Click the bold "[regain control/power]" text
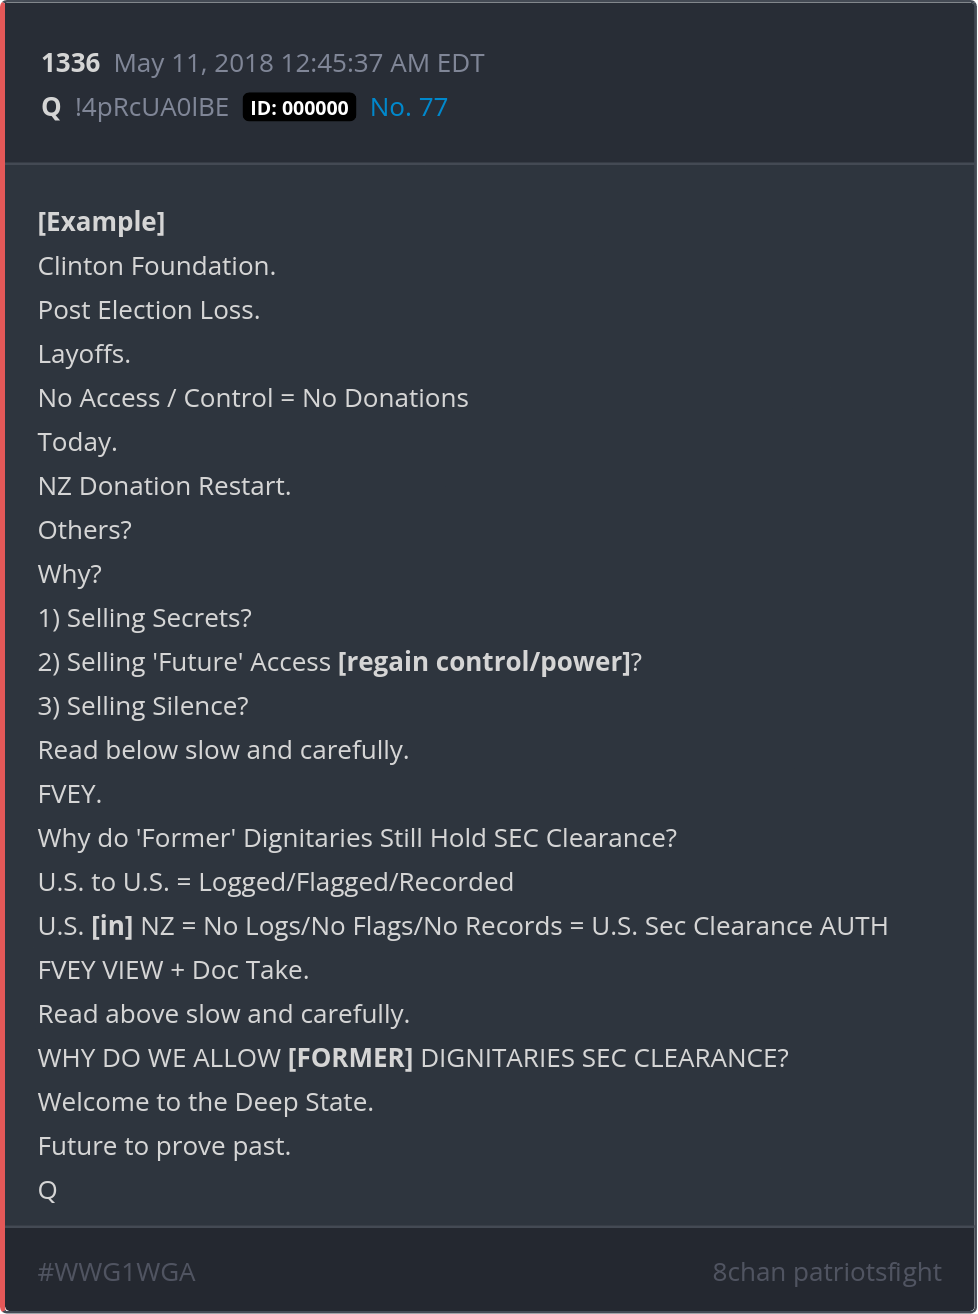The height and width of the screenshot is (1314, 978). pyautogui.click(x=484, y=662)
